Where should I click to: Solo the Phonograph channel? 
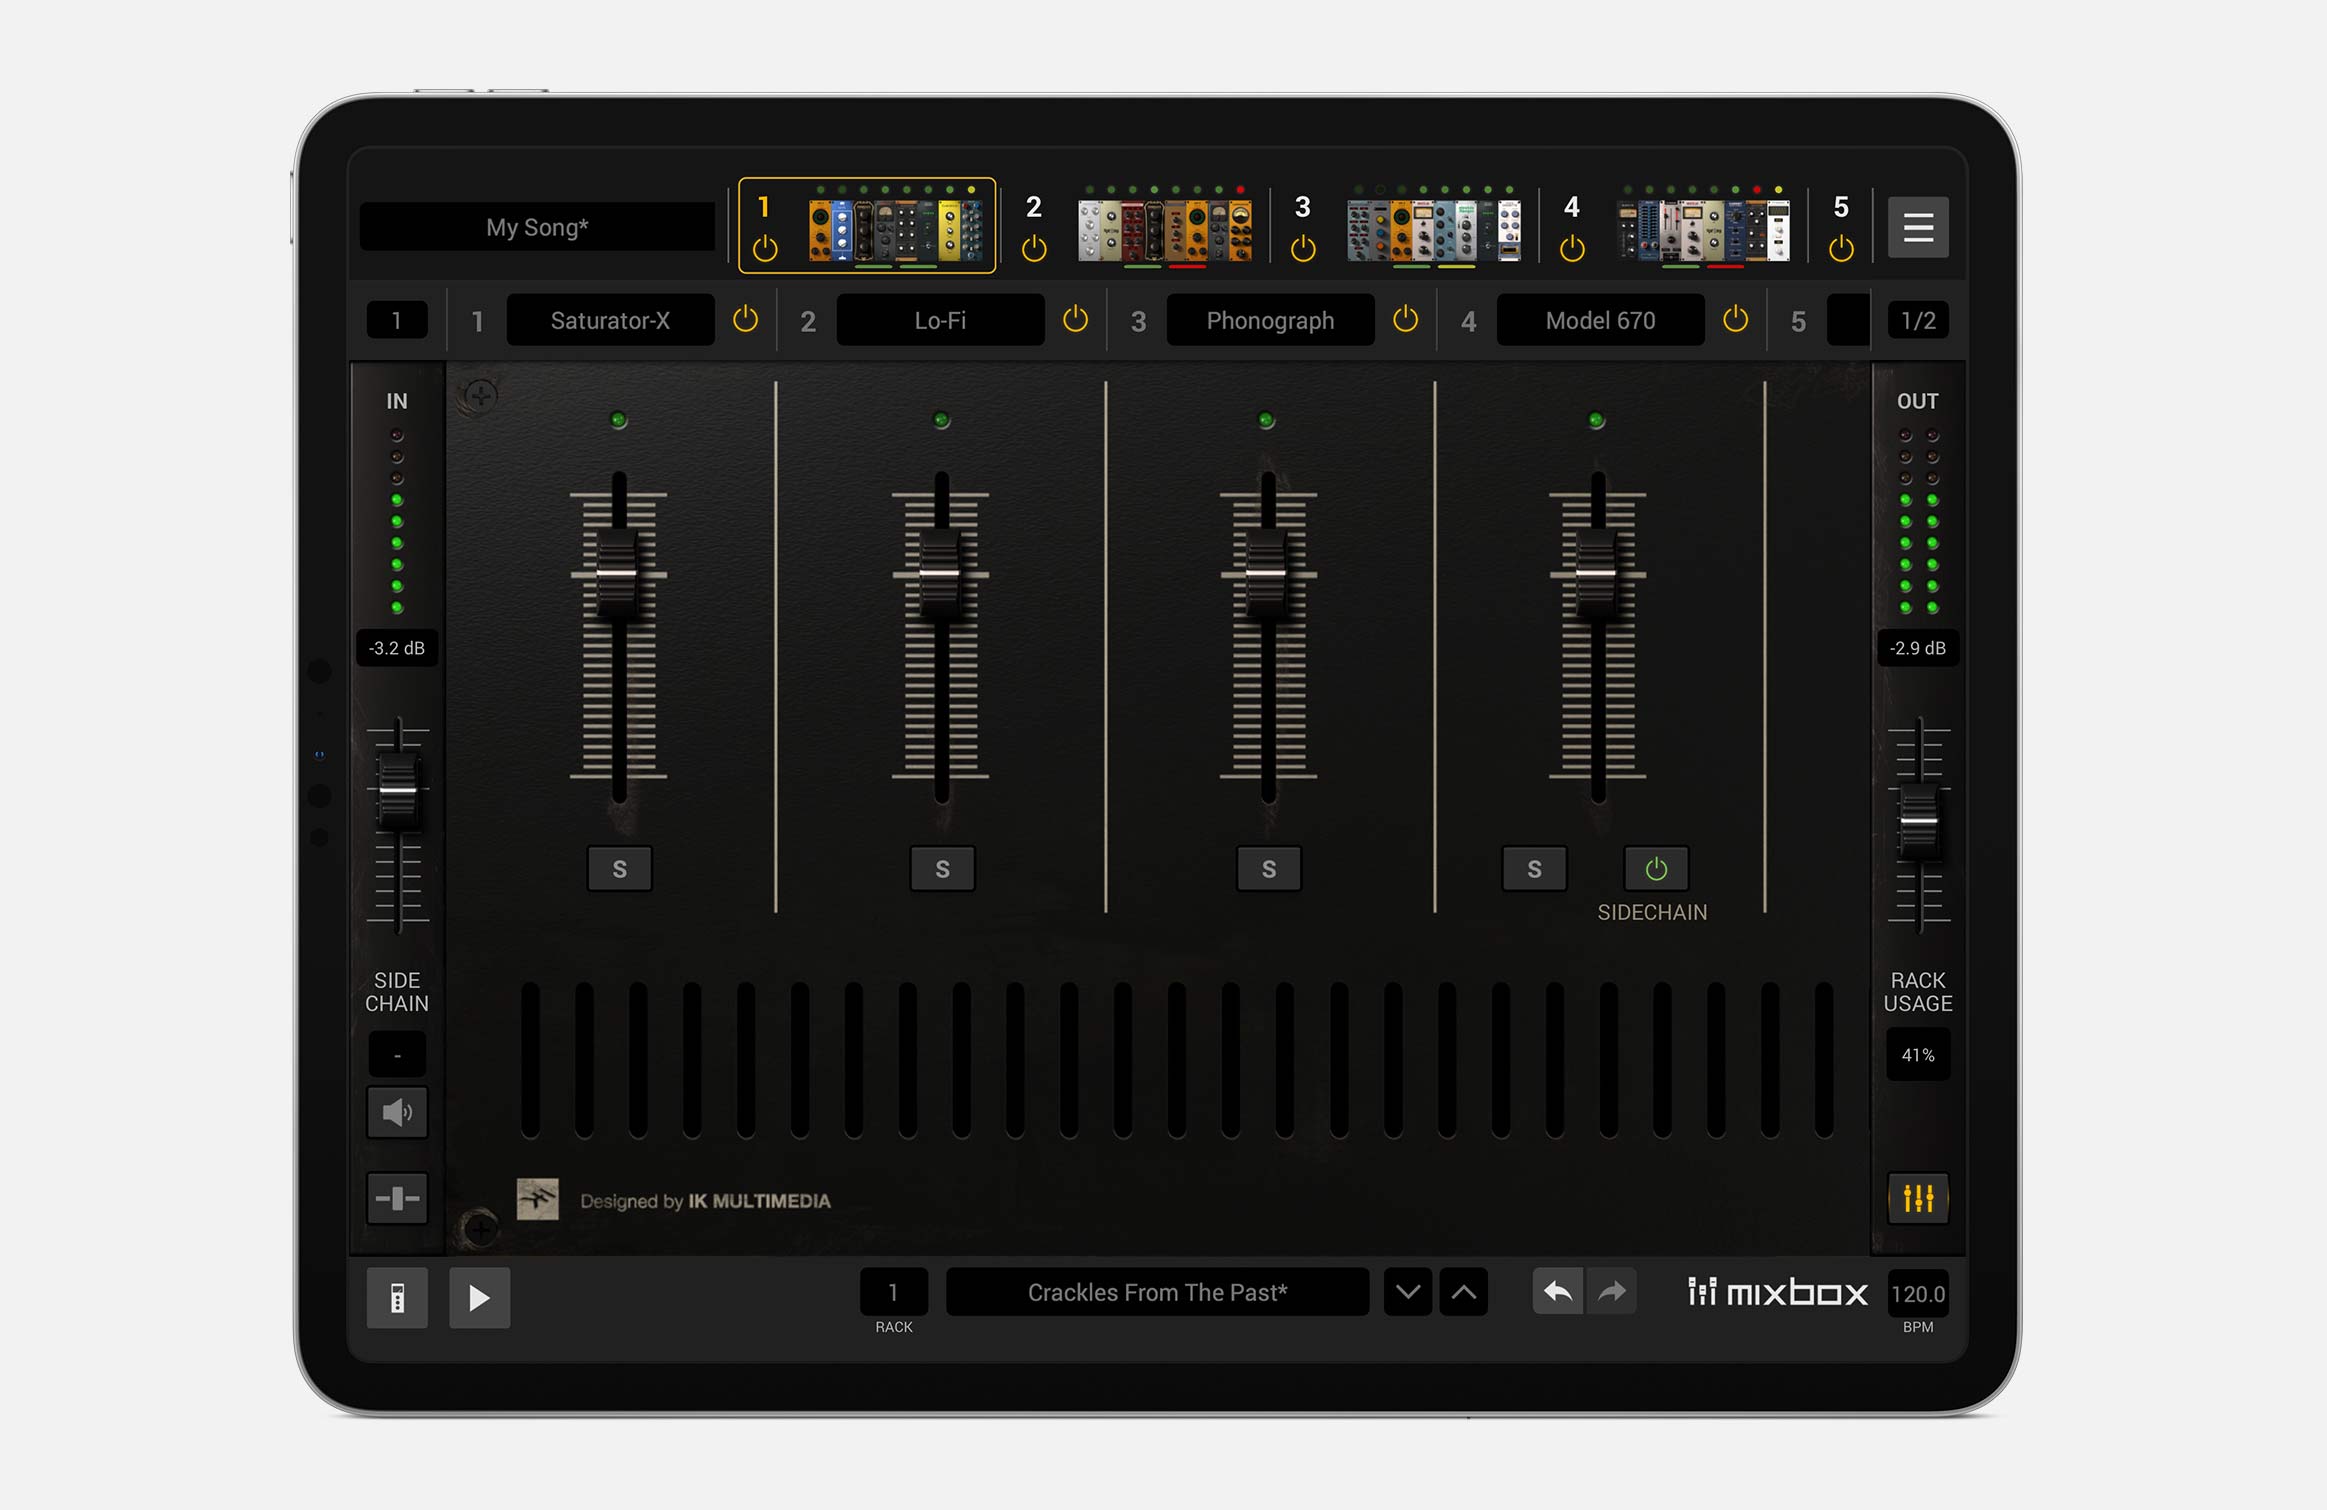1268,869
